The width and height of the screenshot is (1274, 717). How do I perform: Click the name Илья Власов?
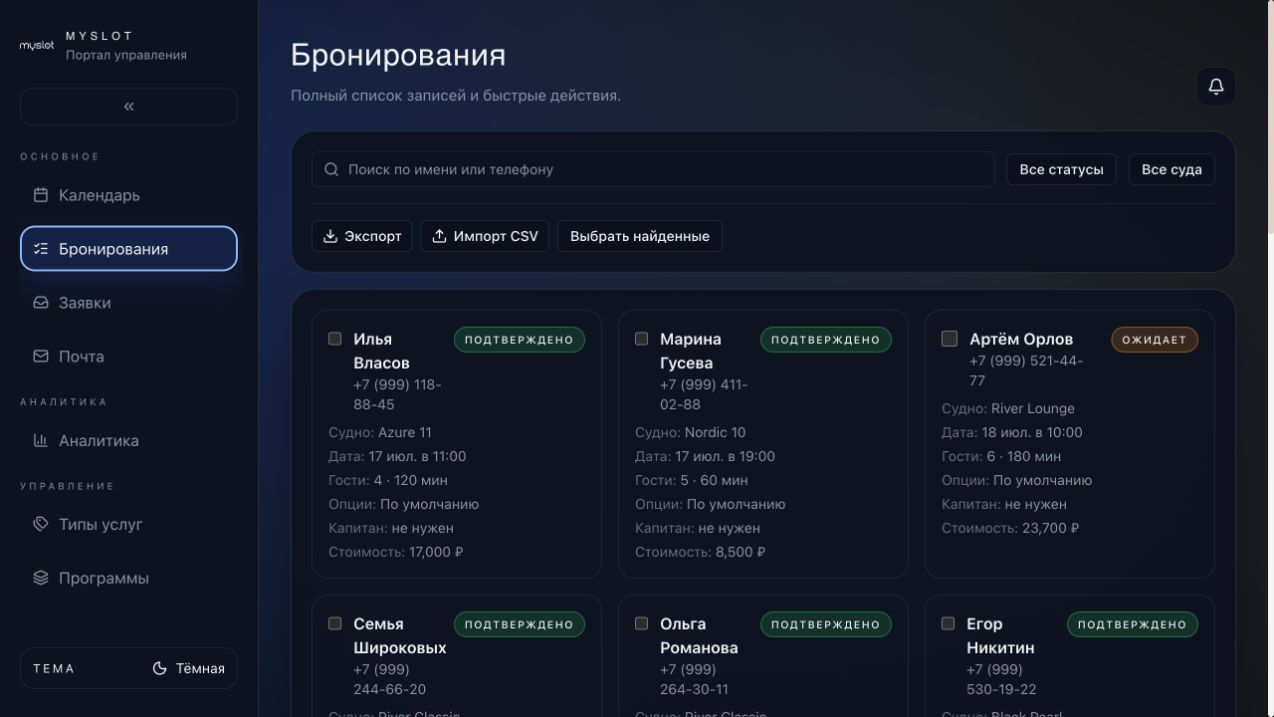(381, 351)
